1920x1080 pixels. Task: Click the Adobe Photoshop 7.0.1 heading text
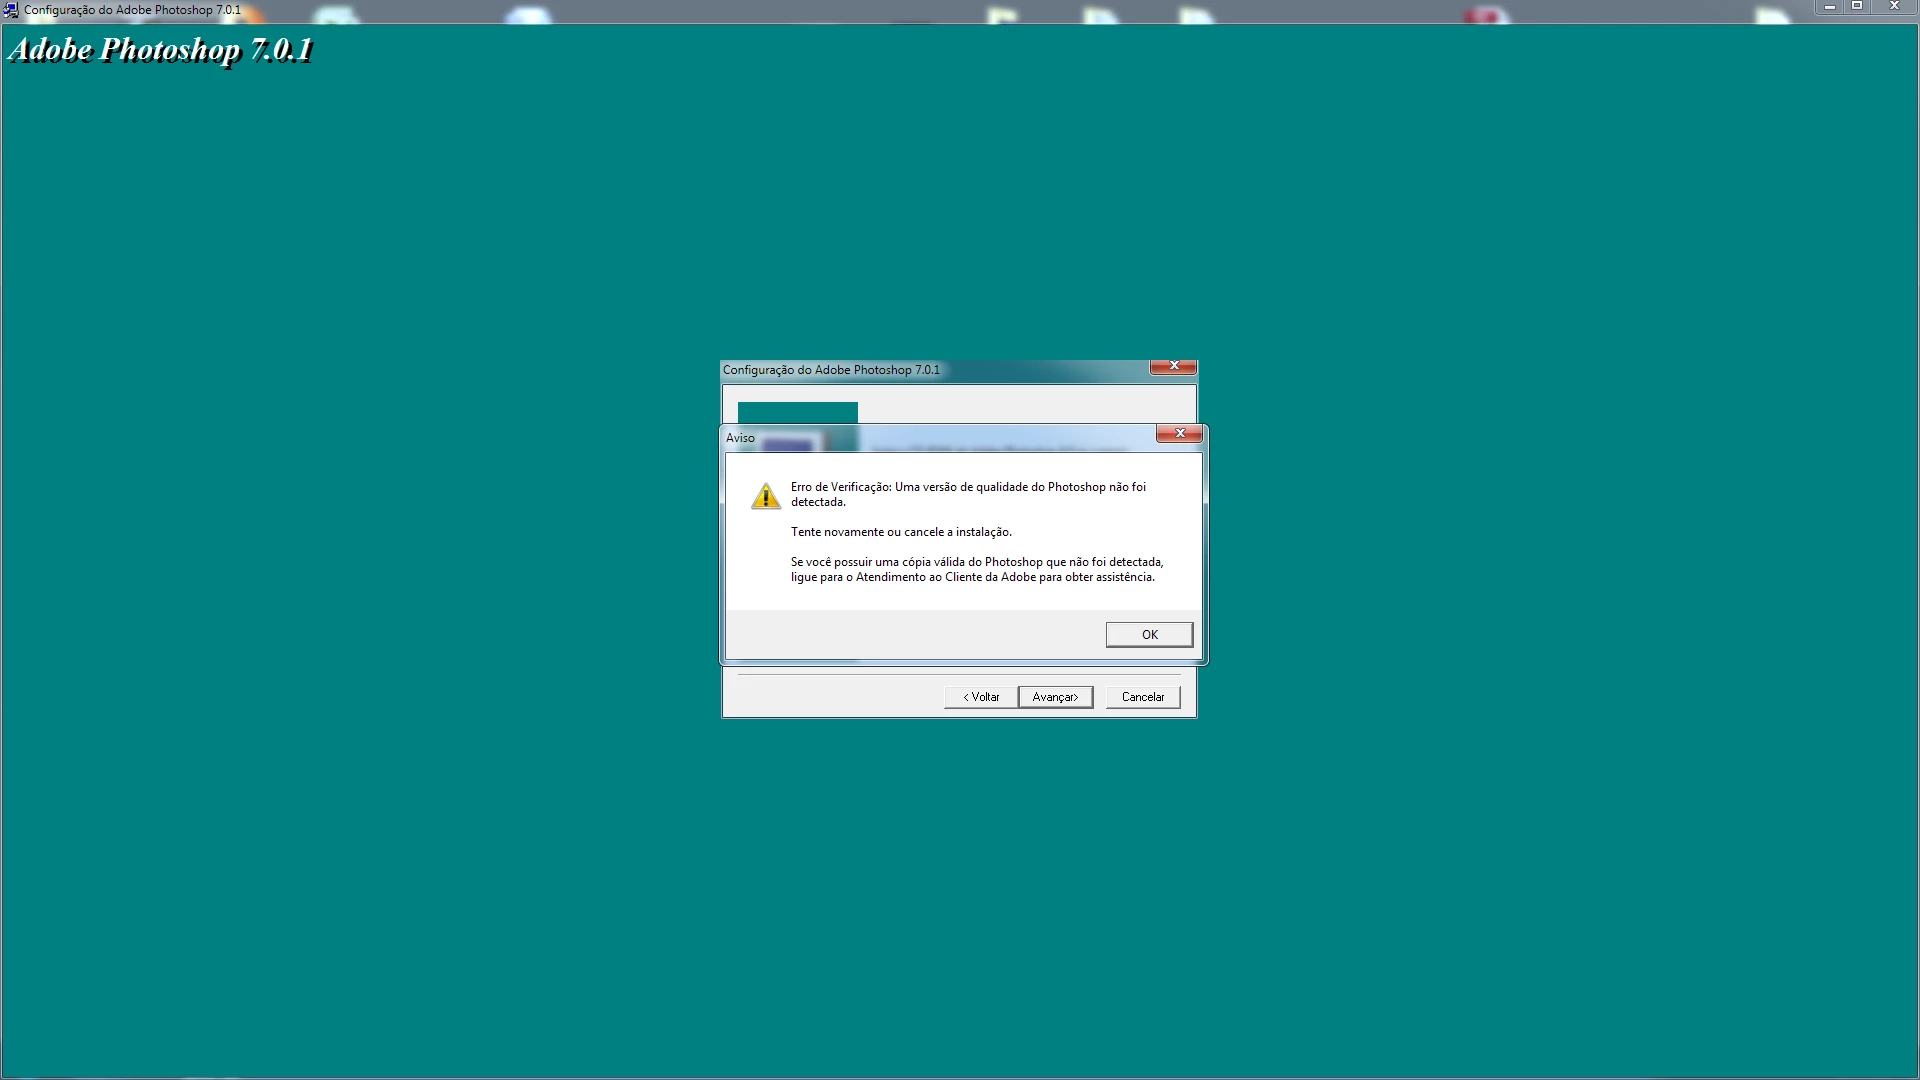point(161,50)
